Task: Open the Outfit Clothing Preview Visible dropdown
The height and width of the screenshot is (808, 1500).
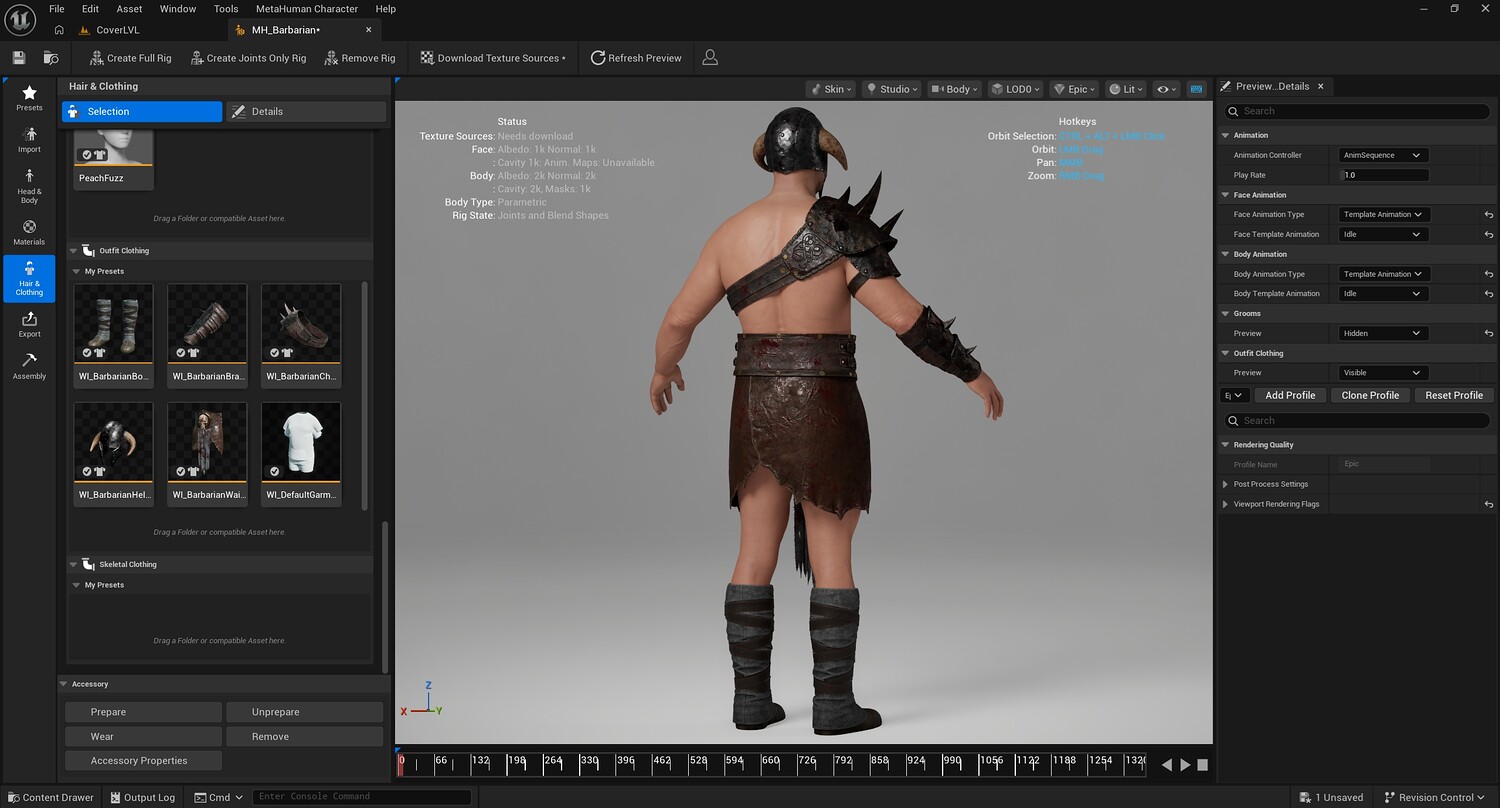Action: click(1381, 373)
